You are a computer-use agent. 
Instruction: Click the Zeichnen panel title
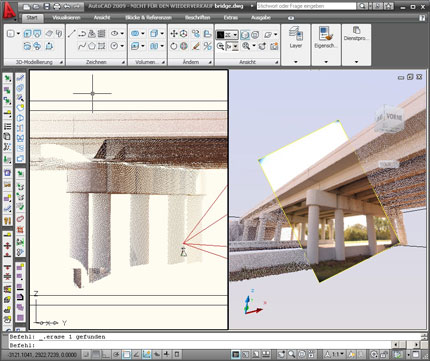pos(96,62)
